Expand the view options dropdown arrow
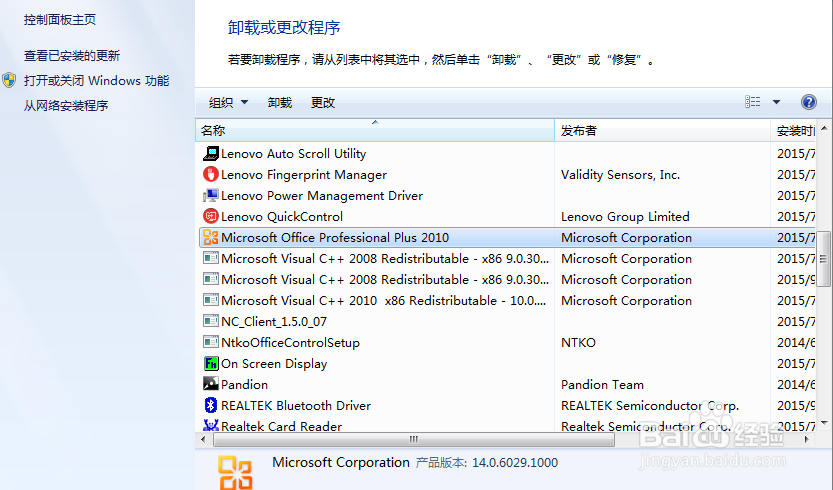The width and height of the screenshot is (833, 490). (776, 102)
